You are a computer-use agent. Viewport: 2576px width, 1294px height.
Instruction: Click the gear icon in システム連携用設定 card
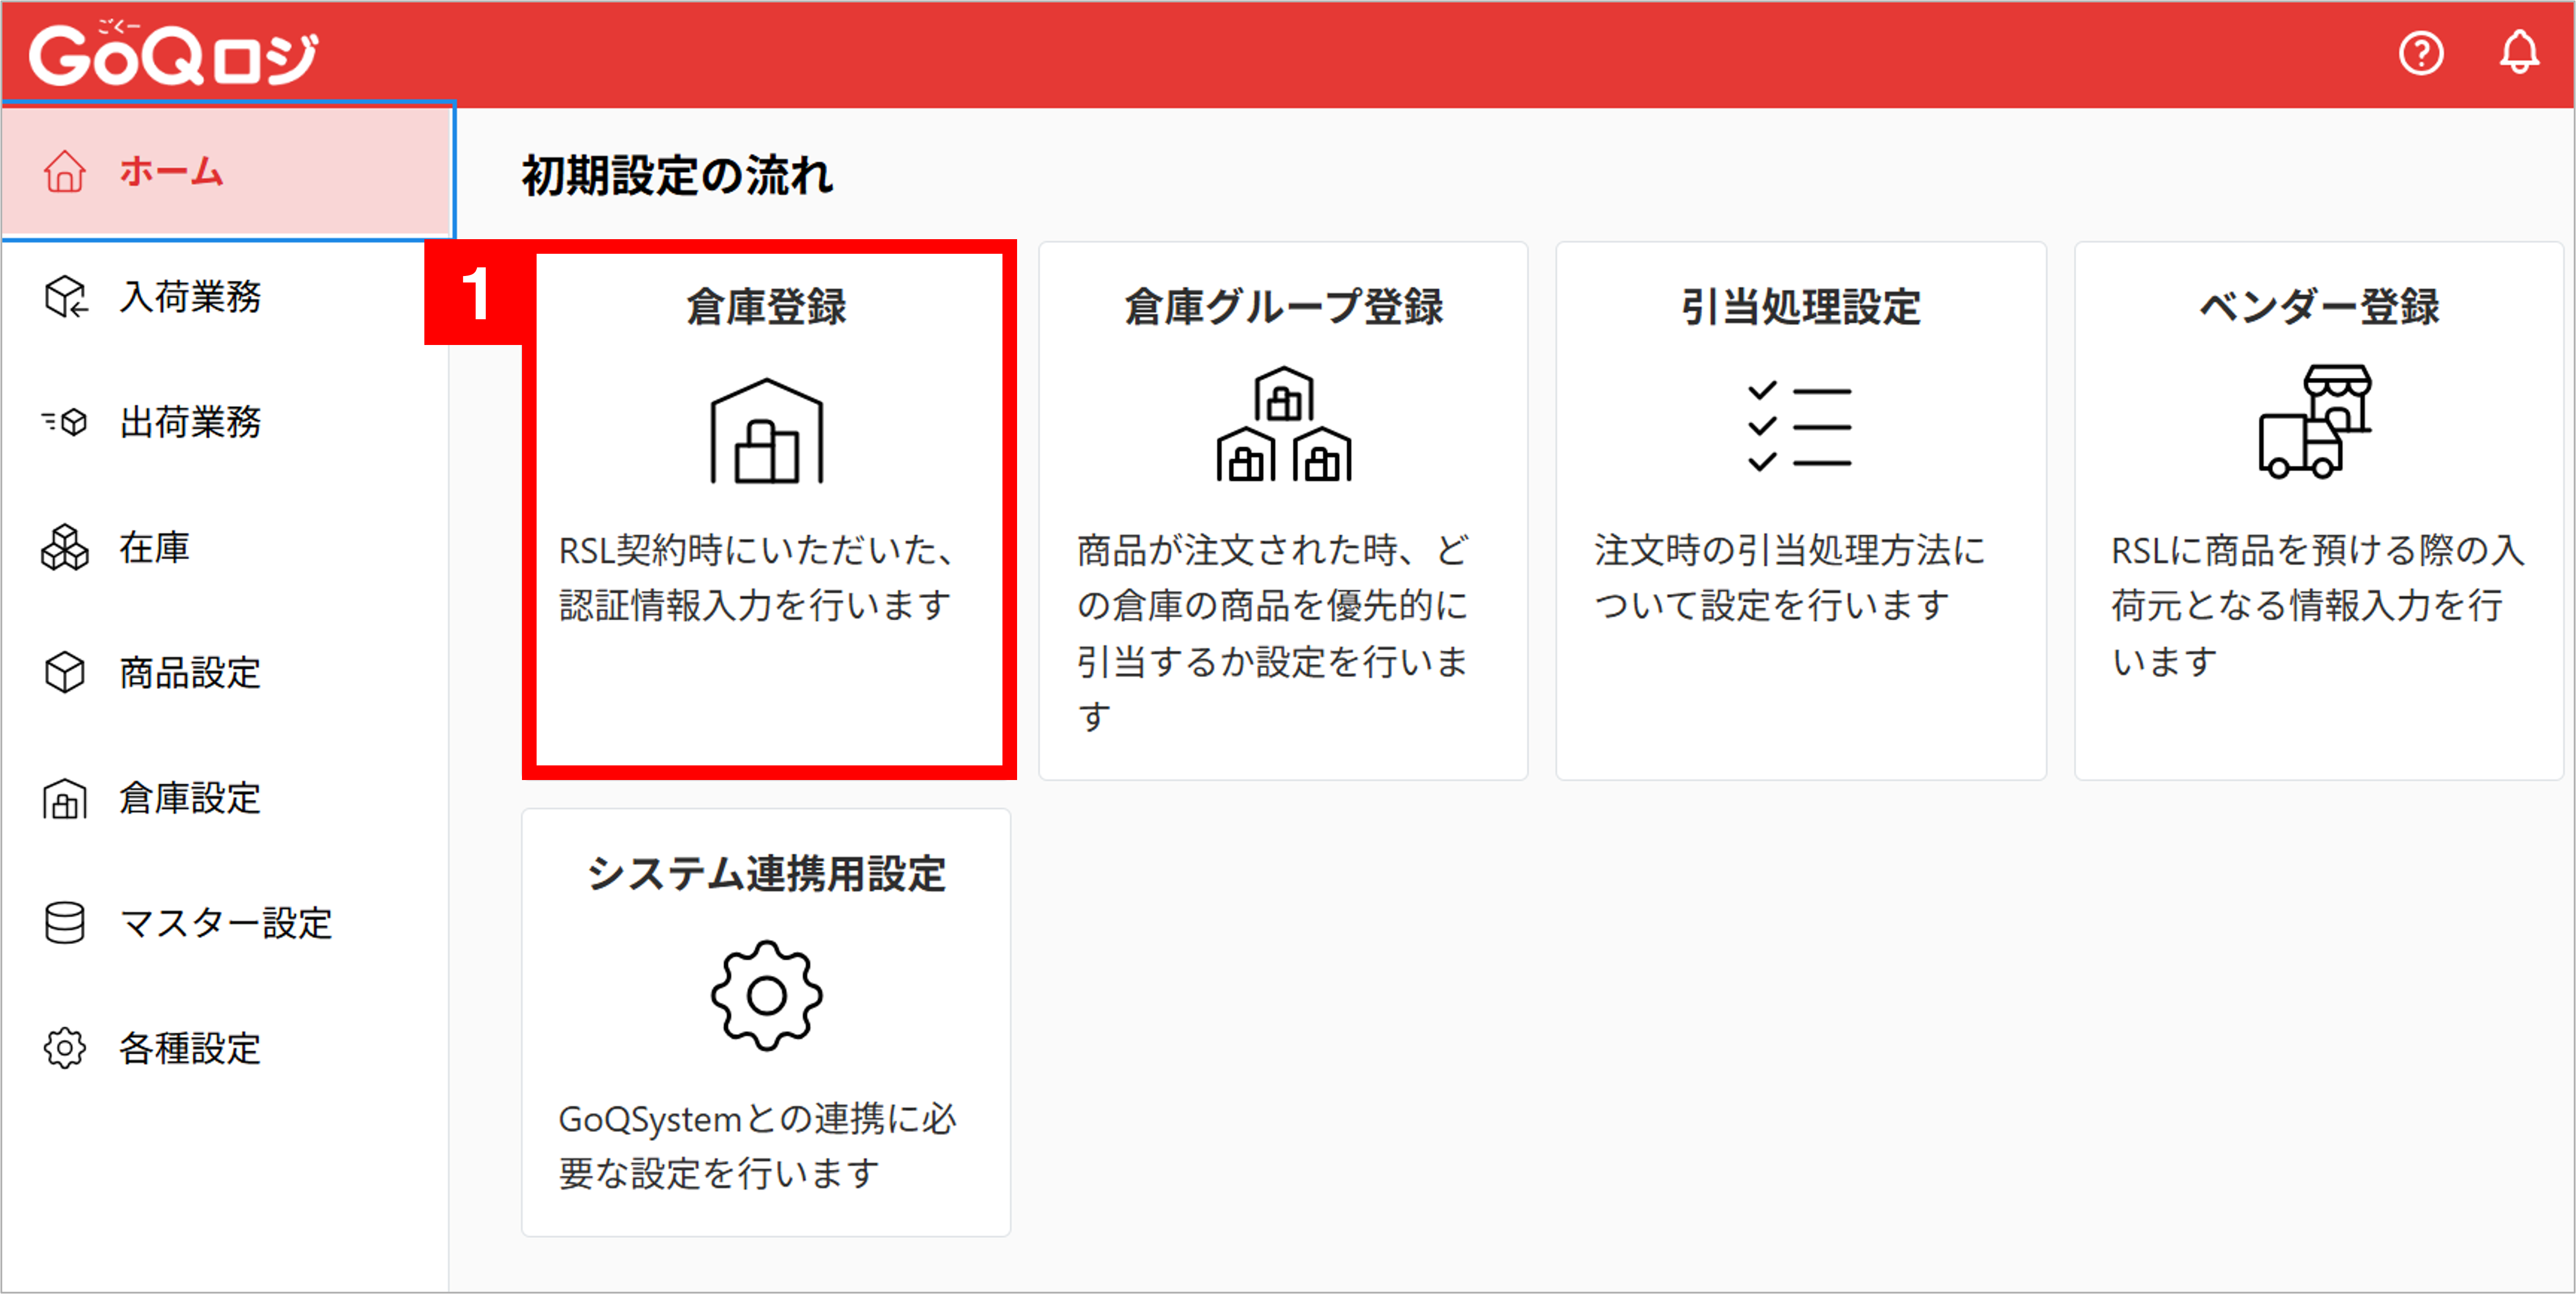point(767,995)
